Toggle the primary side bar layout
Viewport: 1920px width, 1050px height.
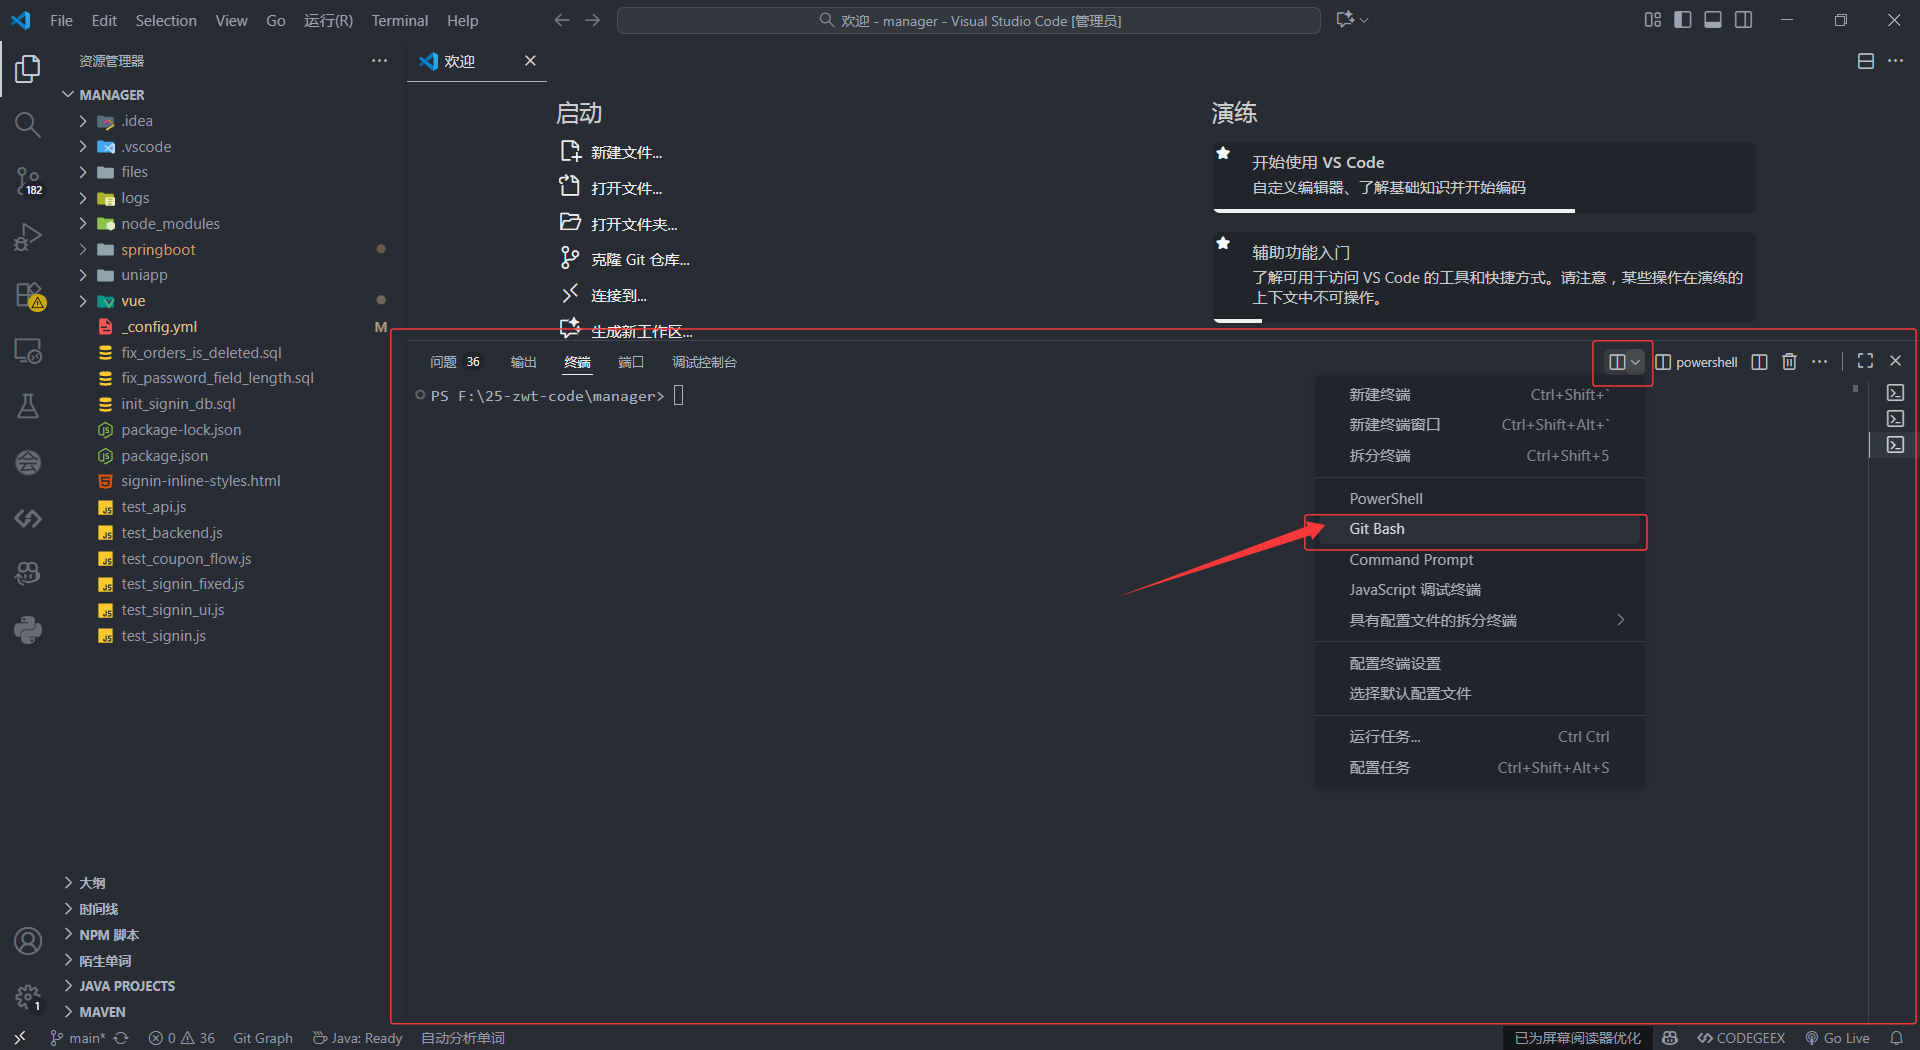tap(1683, 20)
